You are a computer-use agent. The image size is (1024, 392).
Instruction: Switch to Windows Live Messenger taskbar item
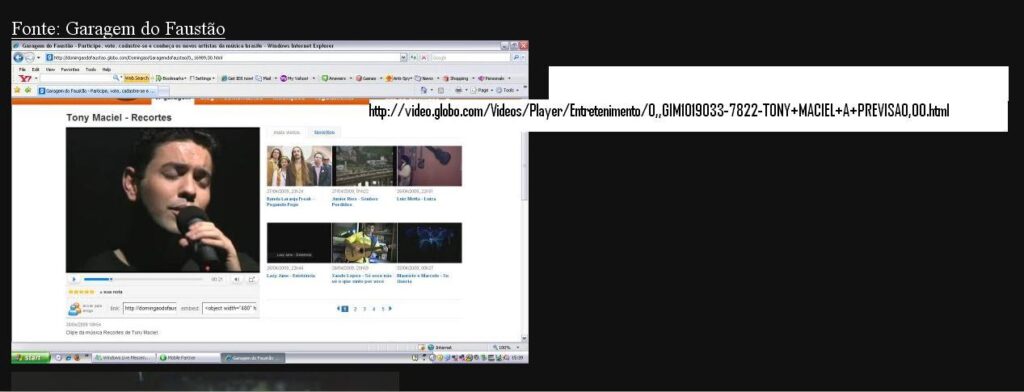tap(125, 358)
